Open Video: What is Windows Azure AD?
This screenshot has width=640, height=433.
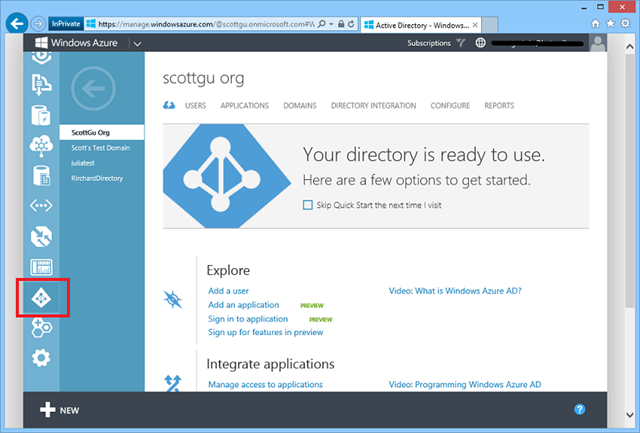pos(455,291)
